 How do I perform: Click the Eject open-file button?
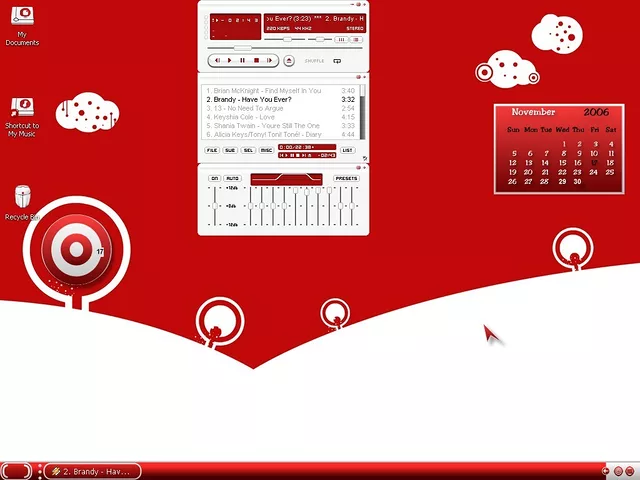[289, 61]
